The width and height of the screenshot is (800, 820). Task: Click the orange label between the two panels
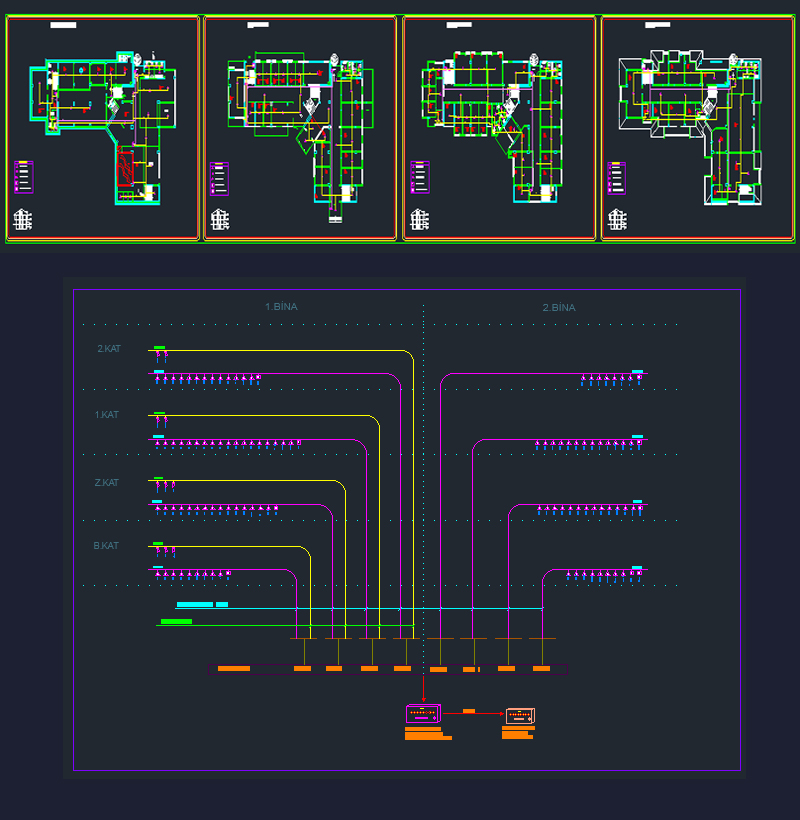pyautogui.click(x=469, y=711)
